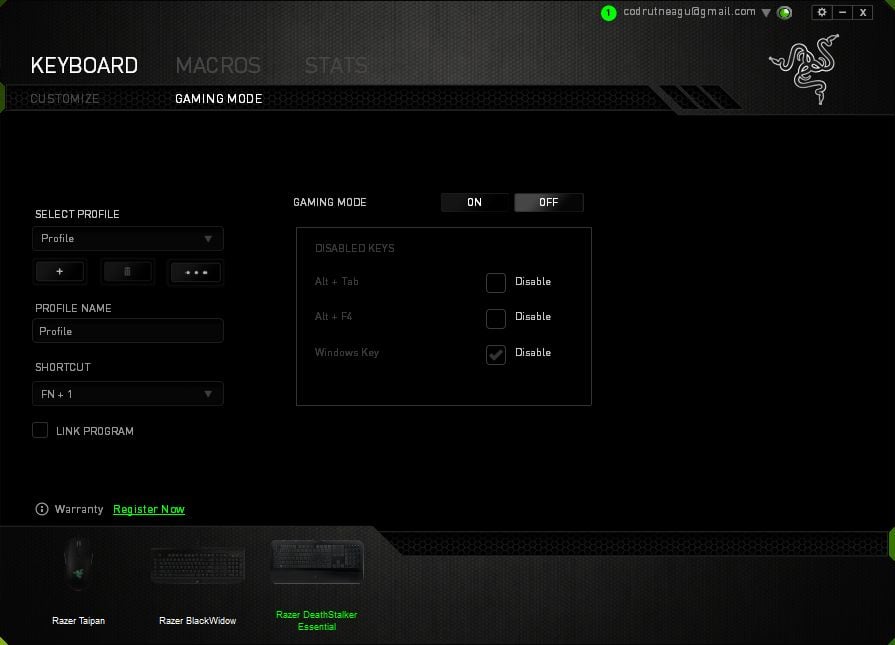Screen dimensions: 895x645
Task: Click the green notification badge beside the email
Action: coord(608,13)
